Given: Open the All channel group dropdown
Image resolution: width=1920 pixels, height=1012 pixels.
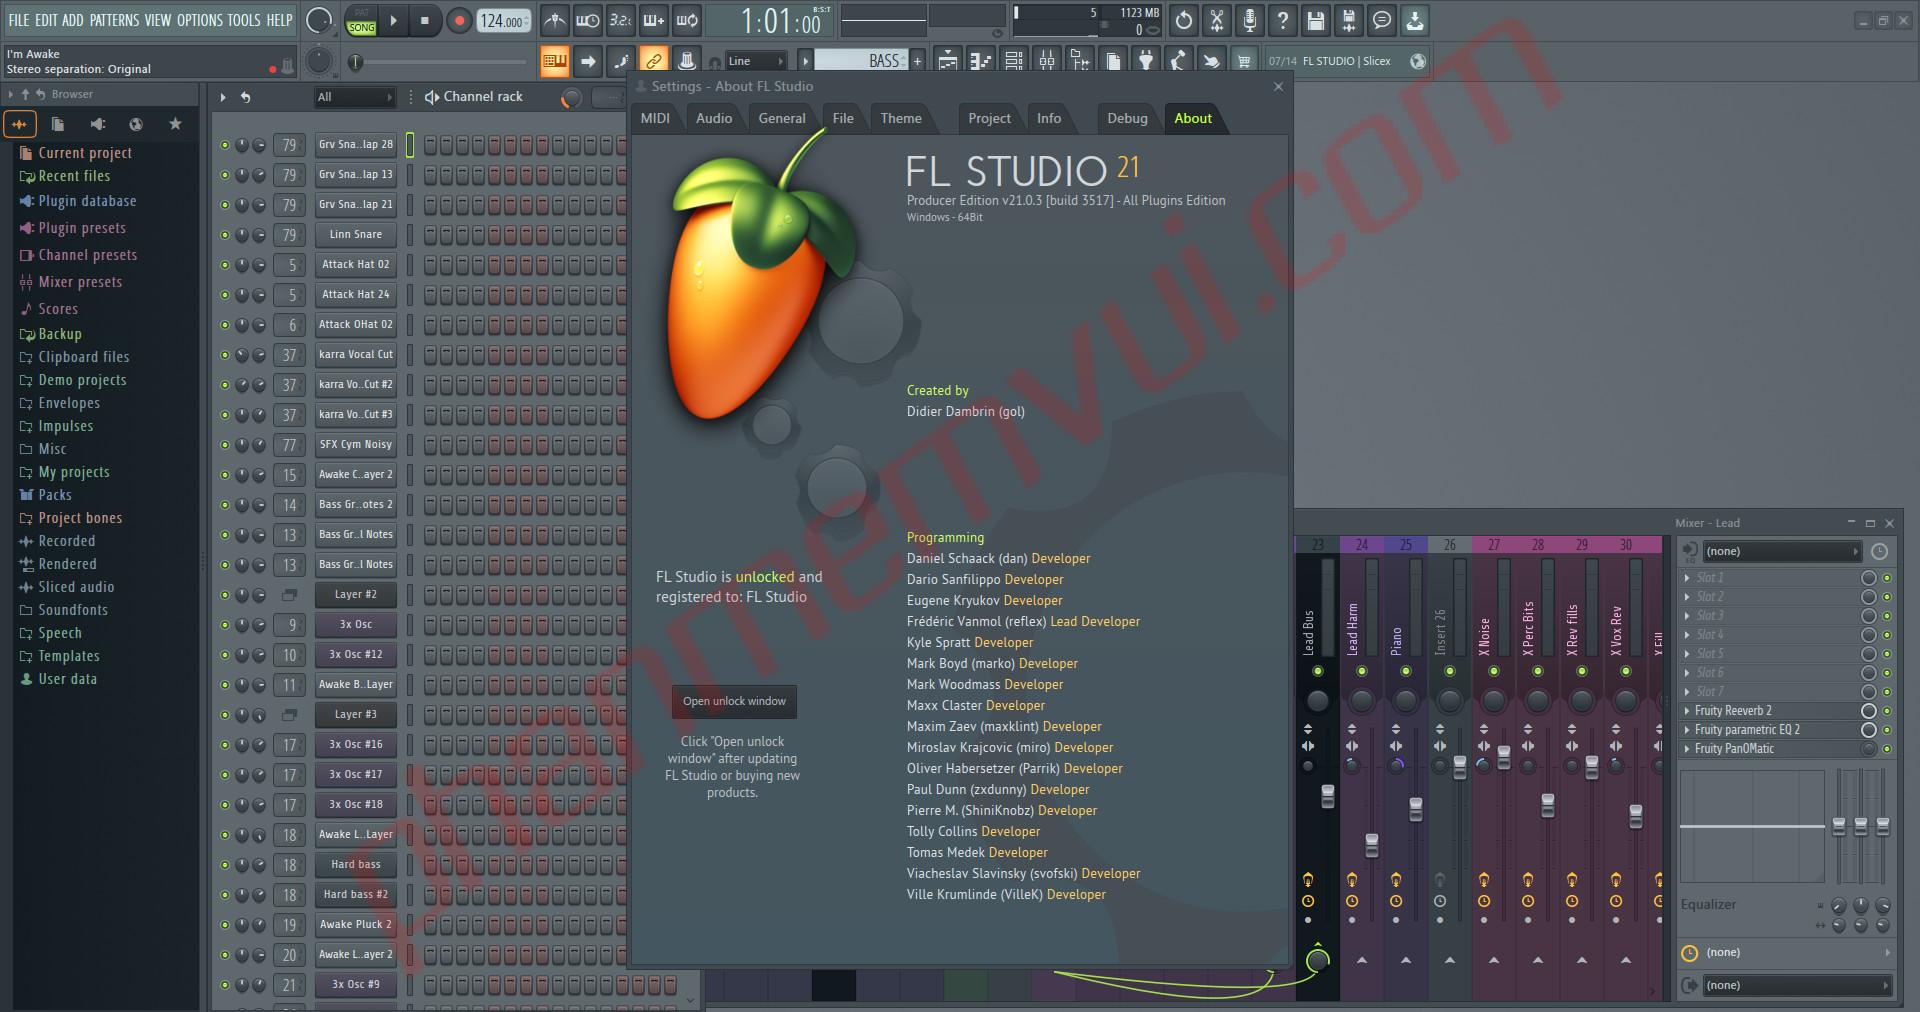Looking at the screenshot, I should point(353,97).
